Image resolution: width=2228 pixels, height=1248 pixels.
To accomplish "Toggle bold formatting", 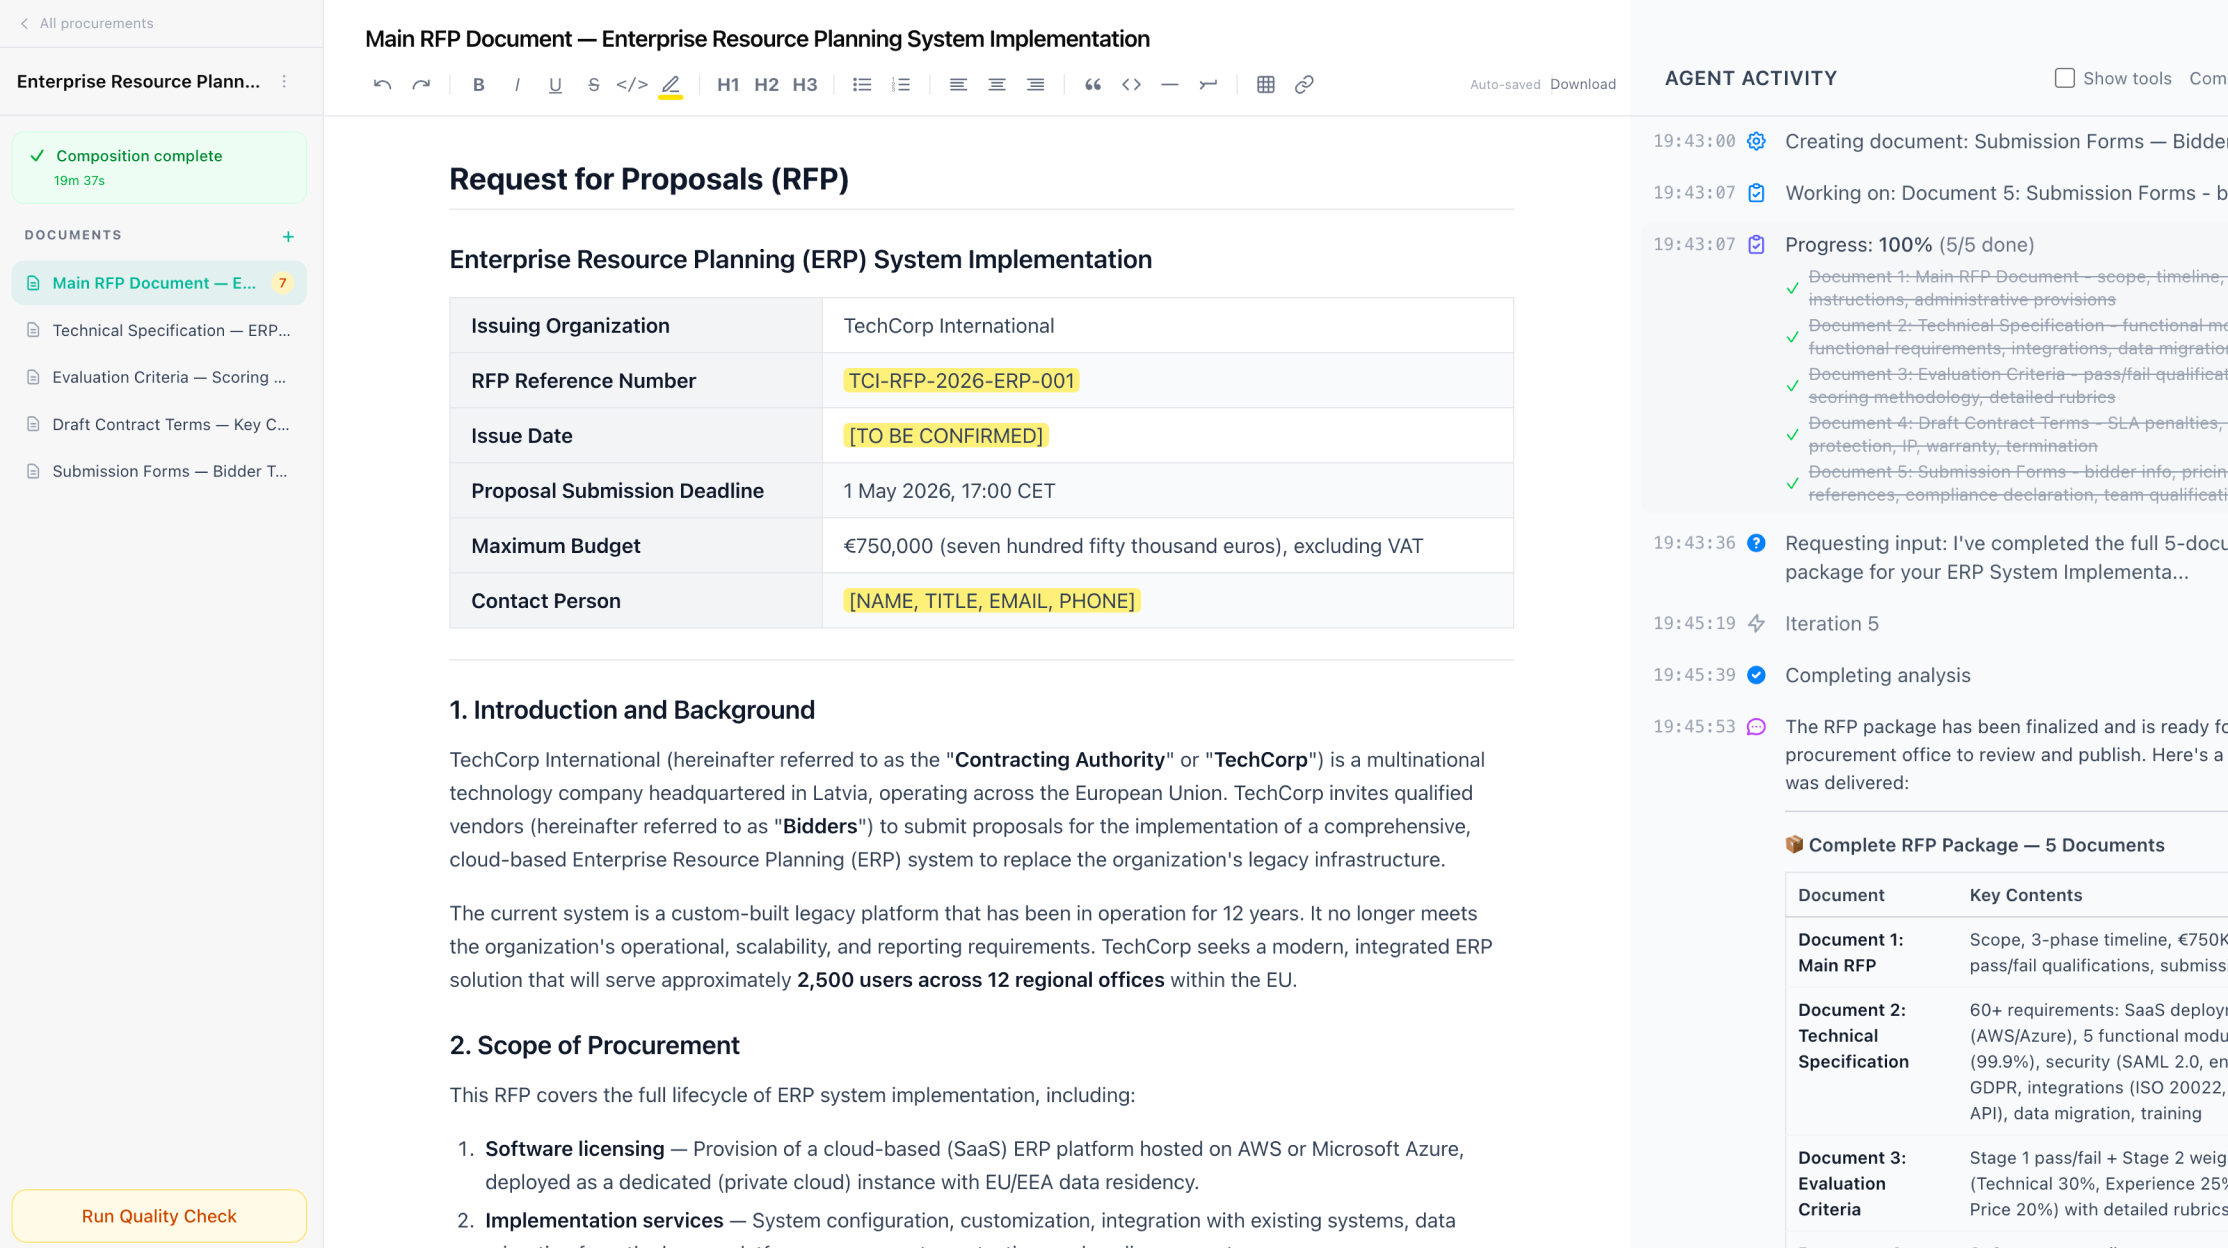I will tap(478, 85).
